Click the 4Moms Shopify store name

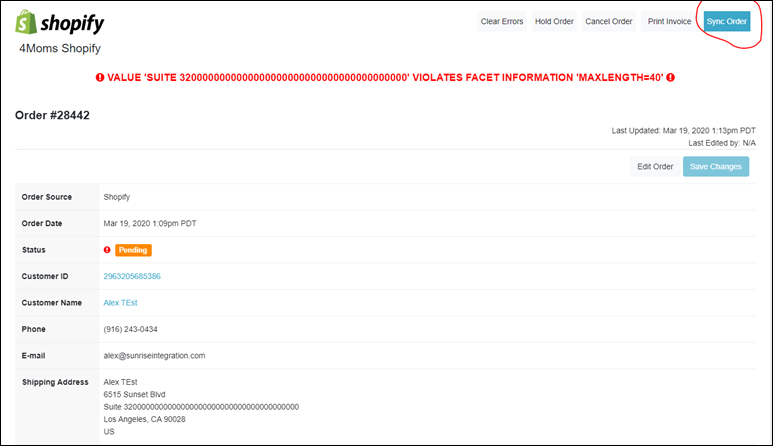tap(59, 48)
